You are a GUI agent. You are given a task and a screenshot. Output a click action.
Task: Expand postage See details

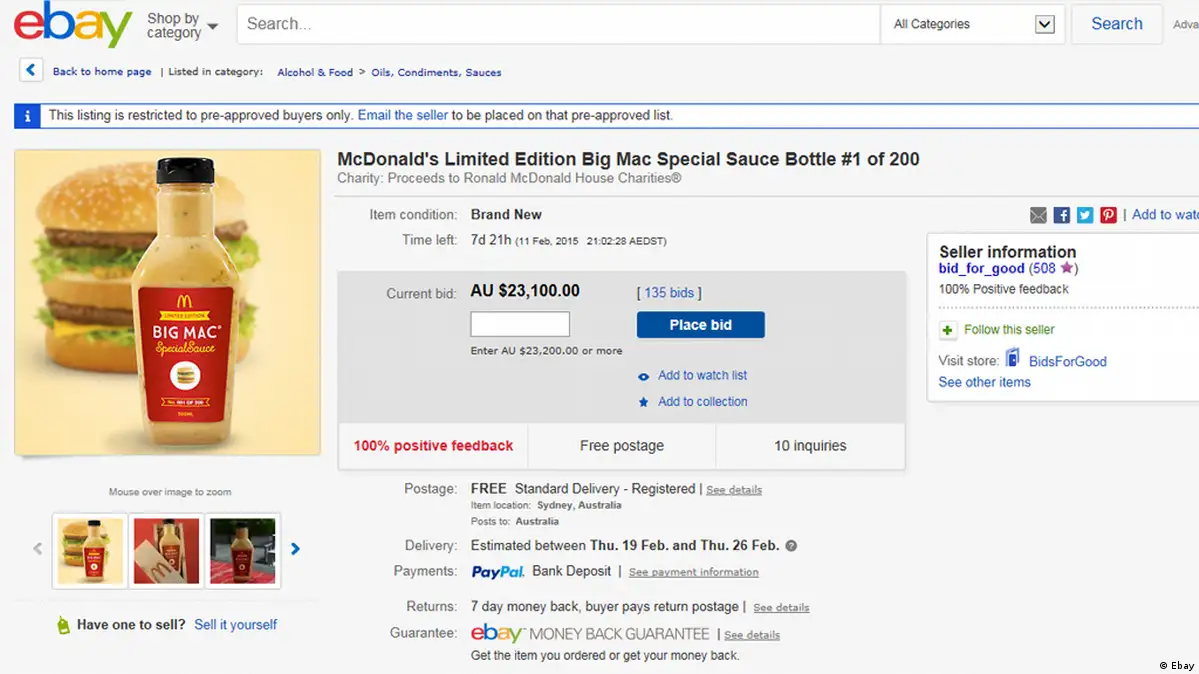(734, 490)
